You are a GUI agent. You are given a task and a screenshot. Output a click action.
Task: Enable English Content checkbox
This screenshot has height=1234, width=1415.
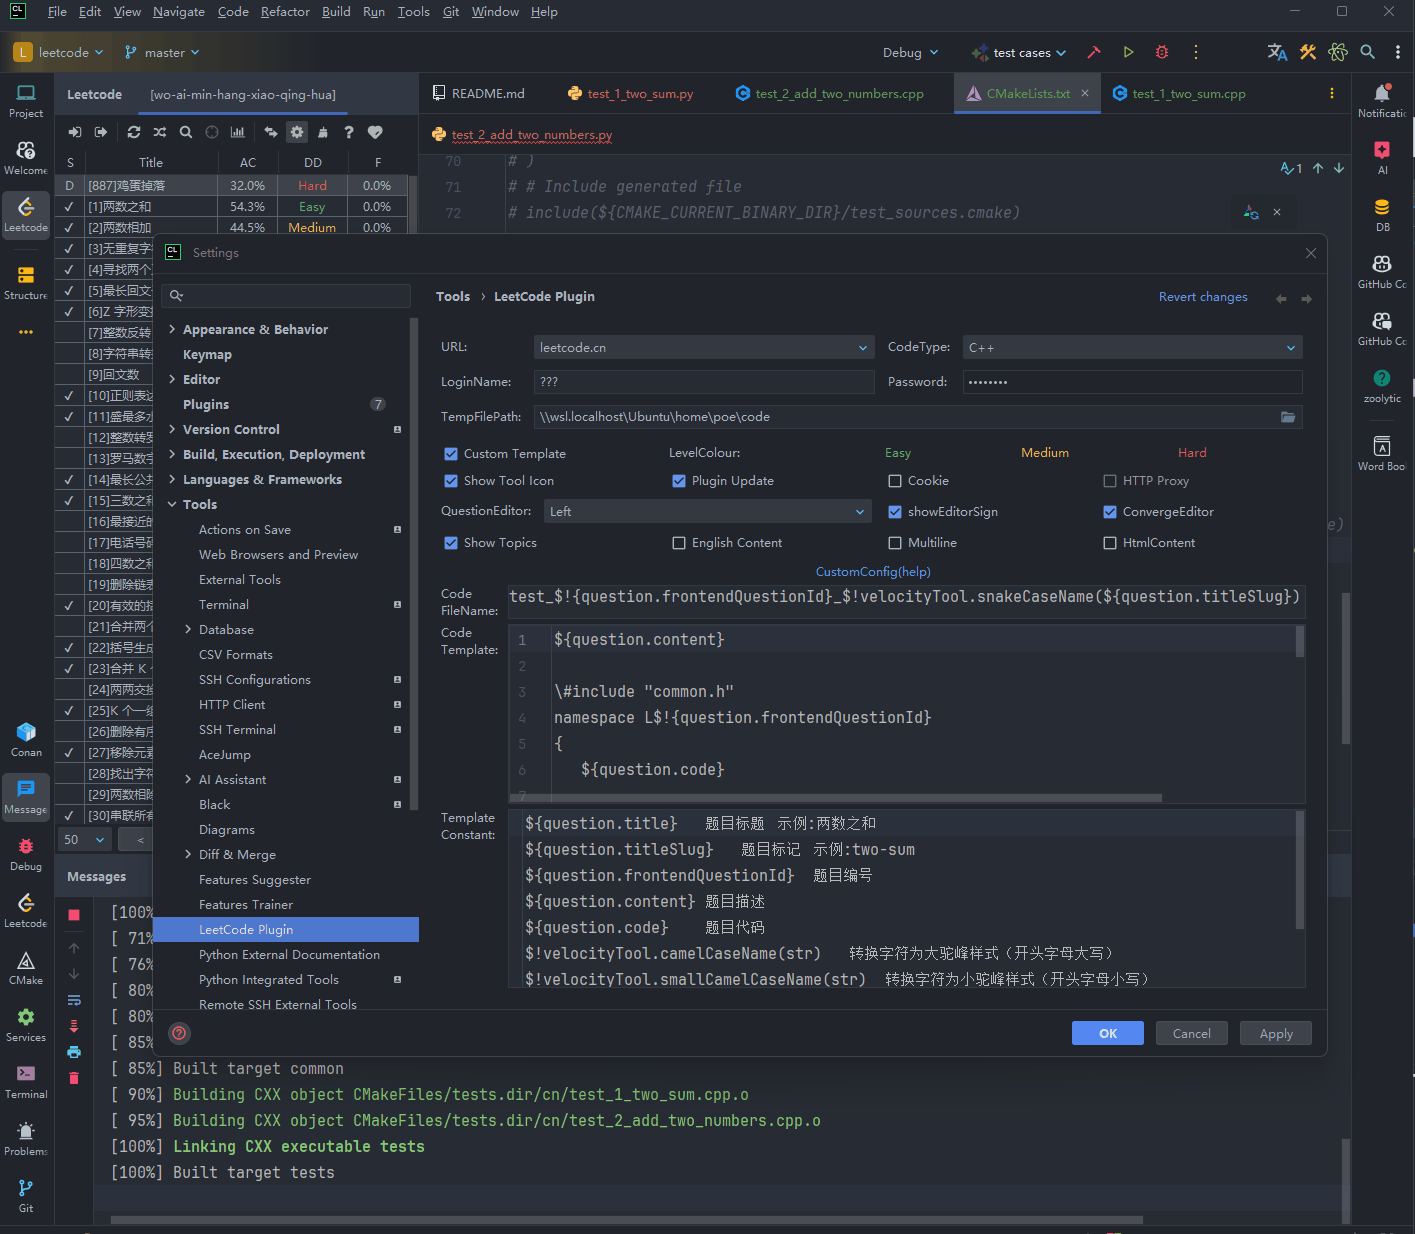coord(679,543)
